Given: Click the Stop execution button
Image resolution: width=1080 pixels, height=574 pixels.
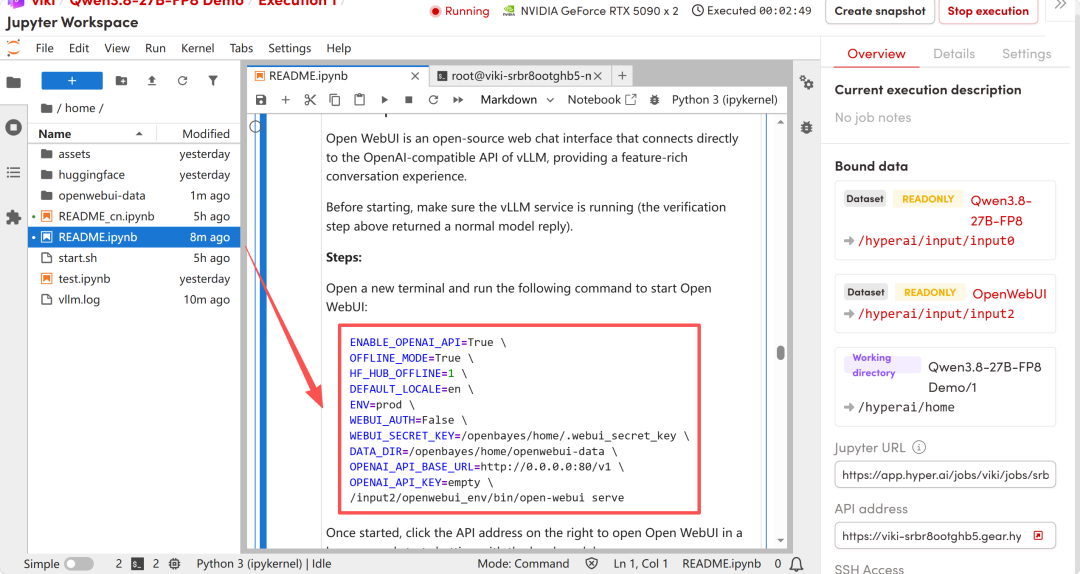Looking at the screenshot, I should click(x=988, y=11).
